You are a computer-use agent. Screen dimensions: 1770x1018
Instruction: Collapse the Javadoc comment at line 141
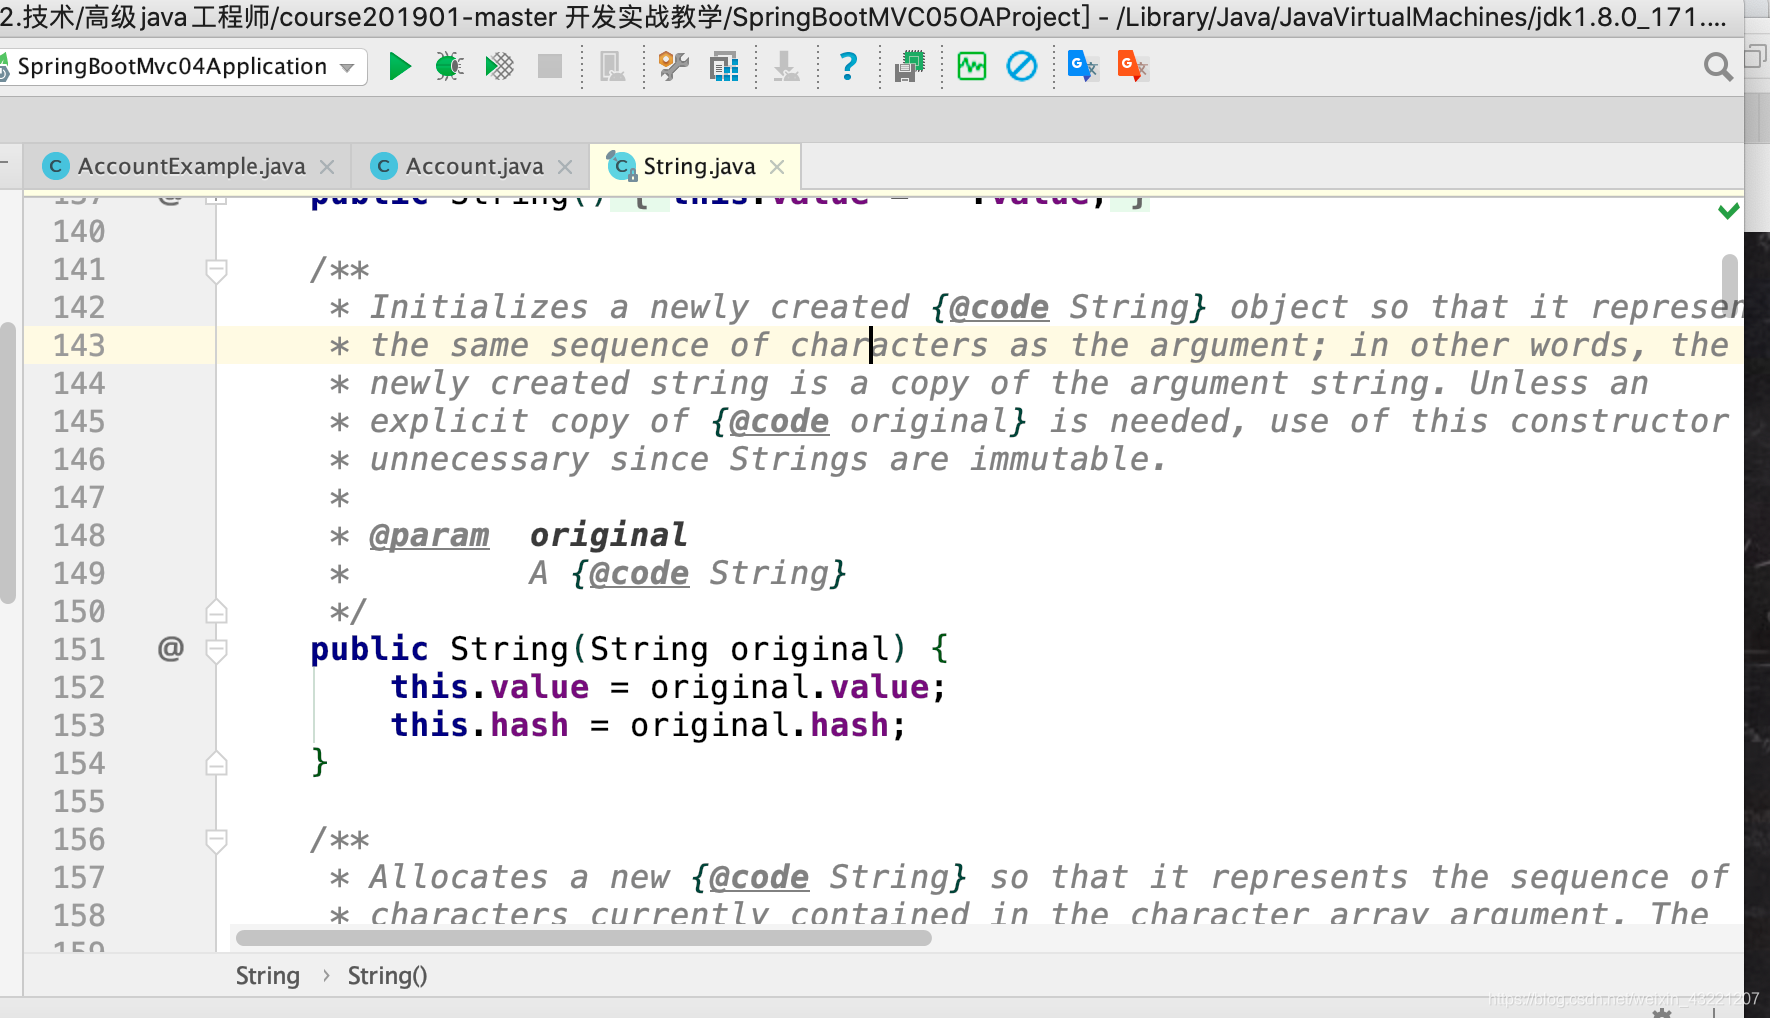point(216,271)
